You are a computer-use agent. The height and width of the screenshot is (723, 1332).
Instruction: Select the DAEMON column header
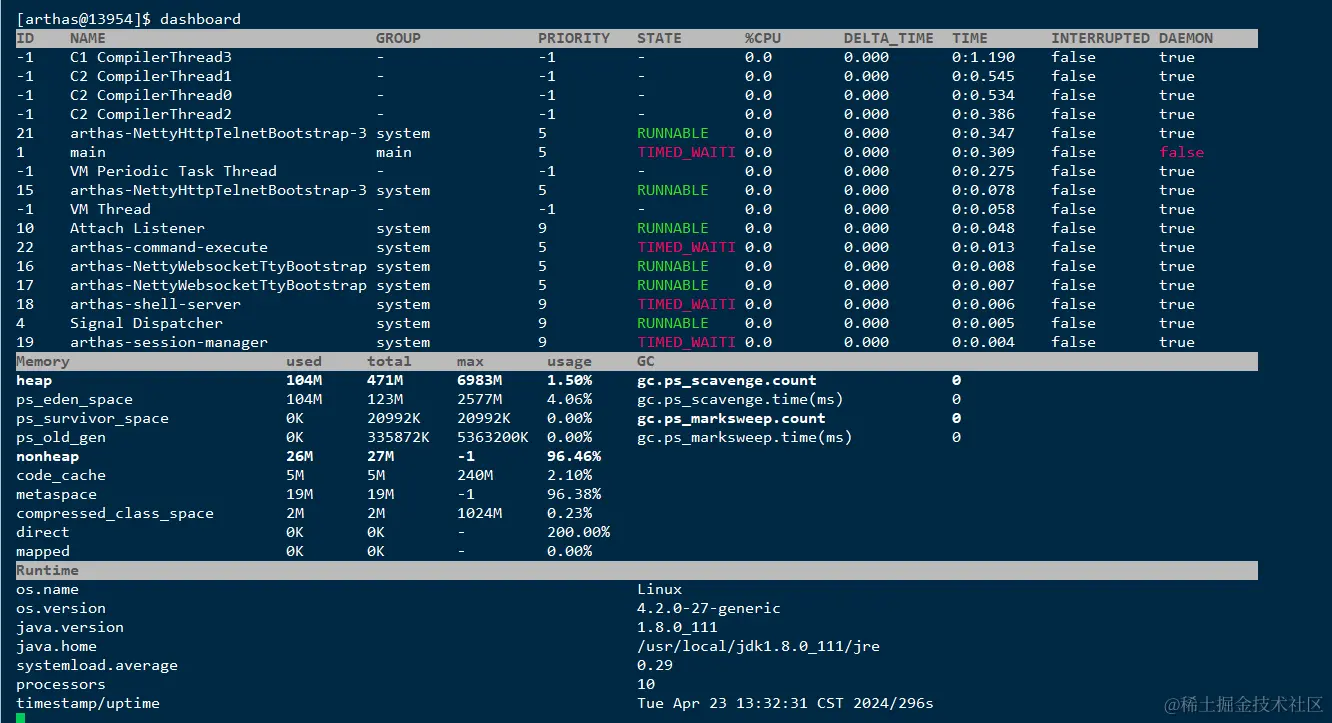[x=1186, y=38]
